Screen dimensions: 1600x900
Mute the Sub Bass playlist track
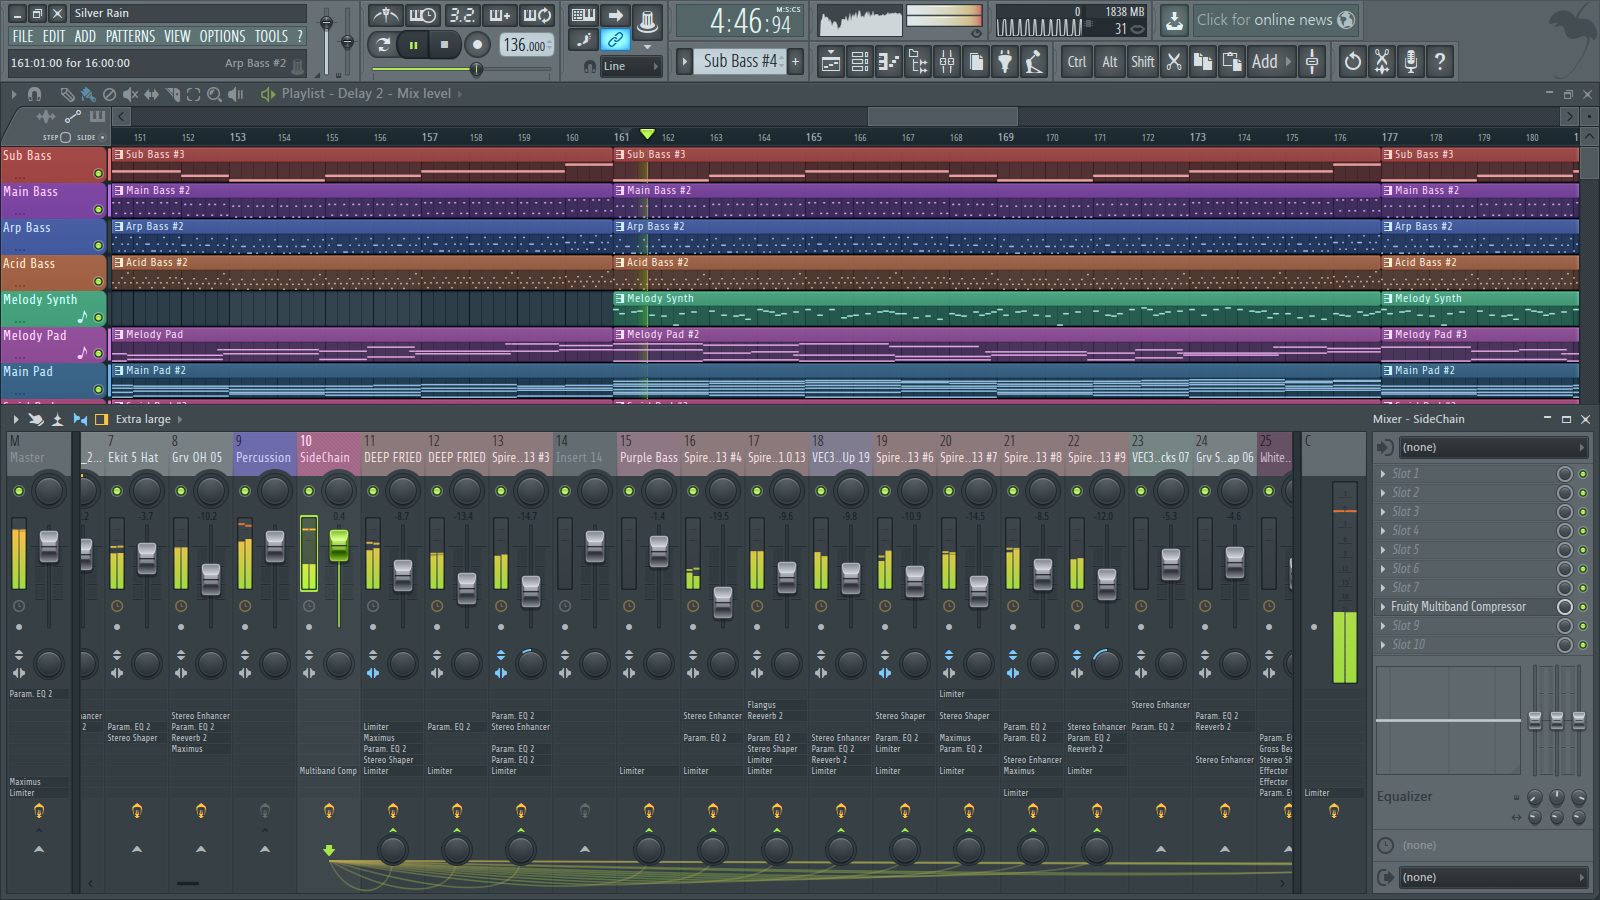coord(98,174)
